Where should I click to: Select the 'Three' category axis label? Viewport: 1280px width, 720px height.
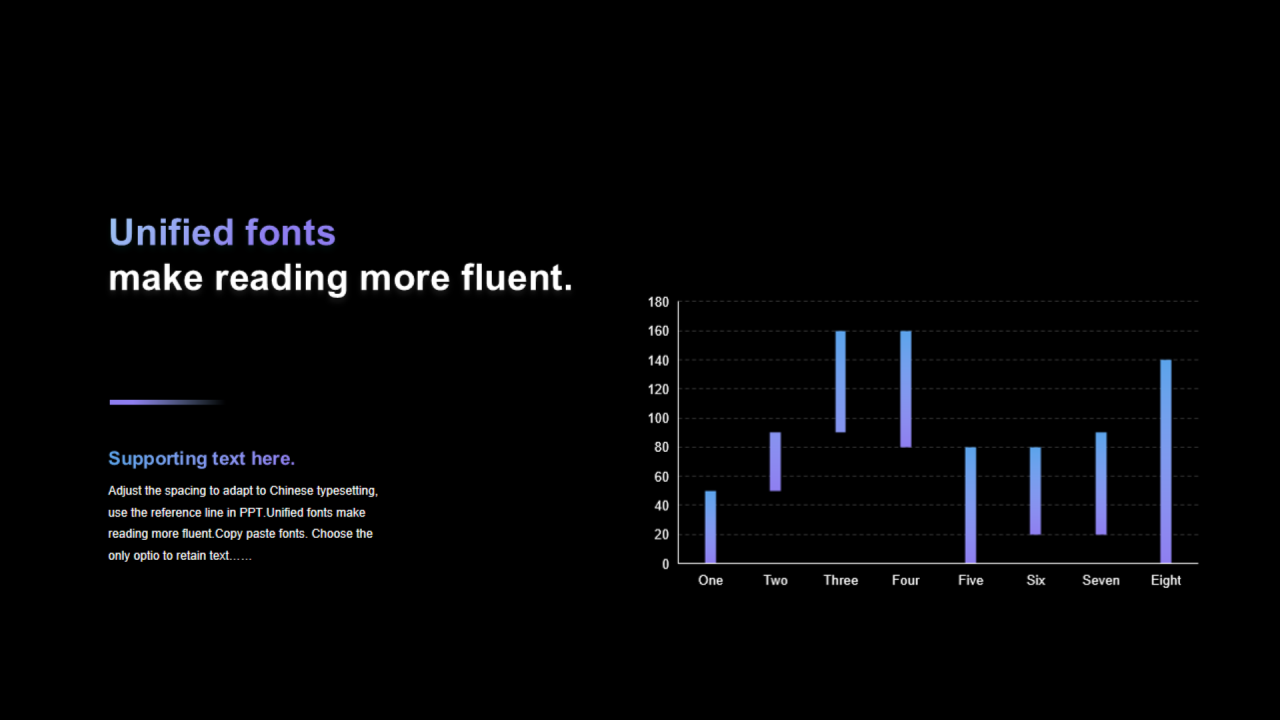[x=840, y=580]
